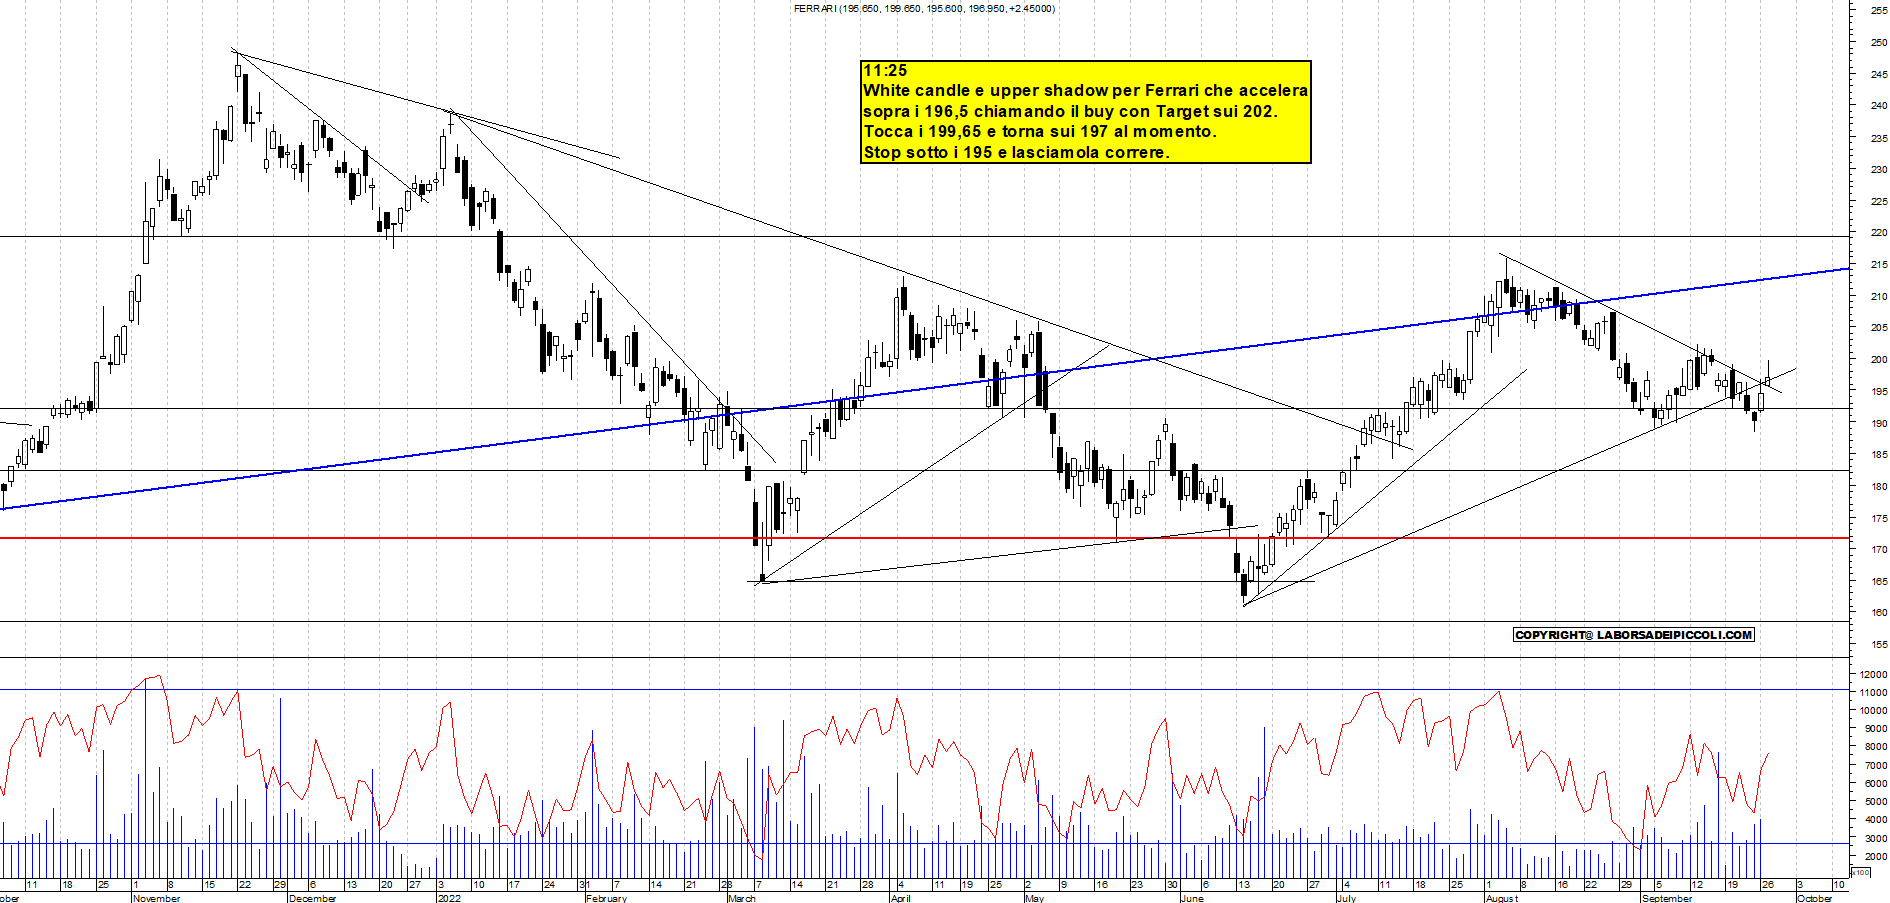Click the 8000 volume level on the right axis
Screen dimensions: 1890x903
pos(1876,747)
